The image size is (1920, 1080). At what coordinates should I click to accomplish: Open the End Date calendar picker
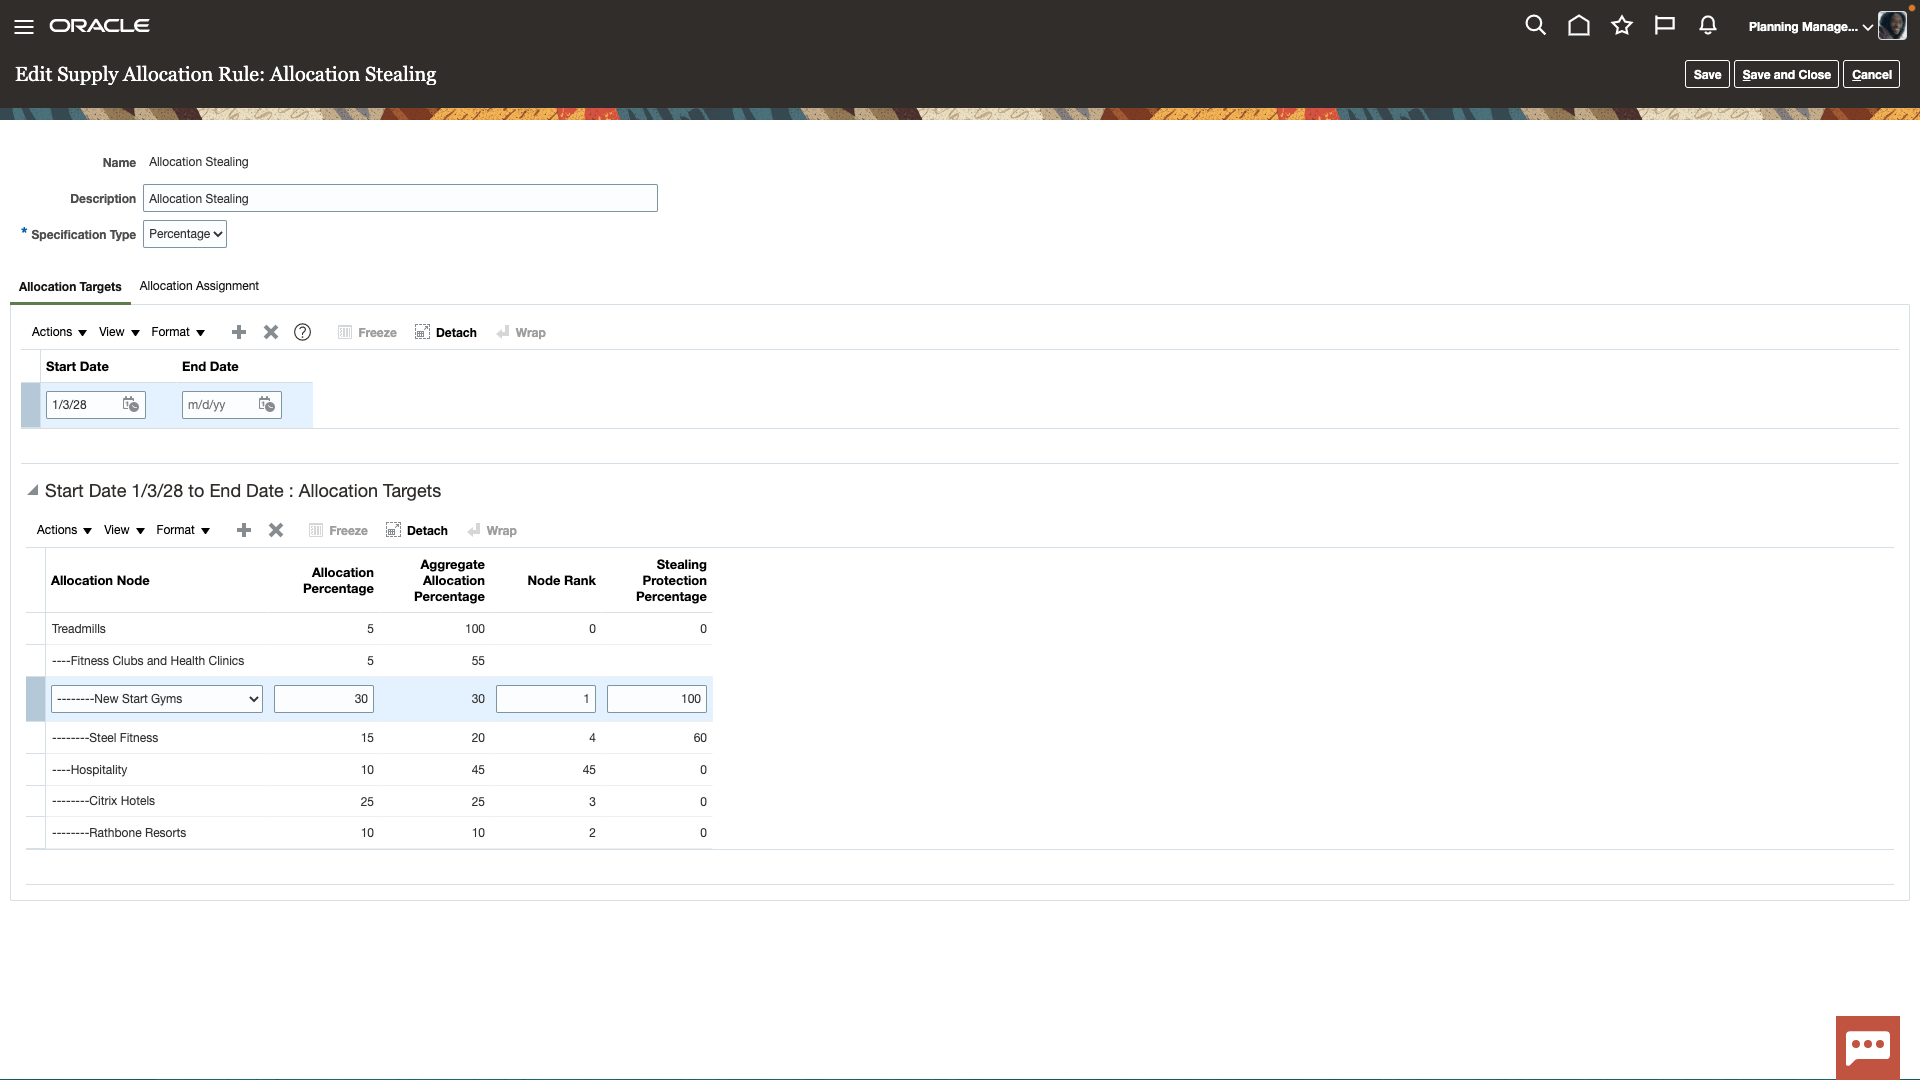click(266, 404)
